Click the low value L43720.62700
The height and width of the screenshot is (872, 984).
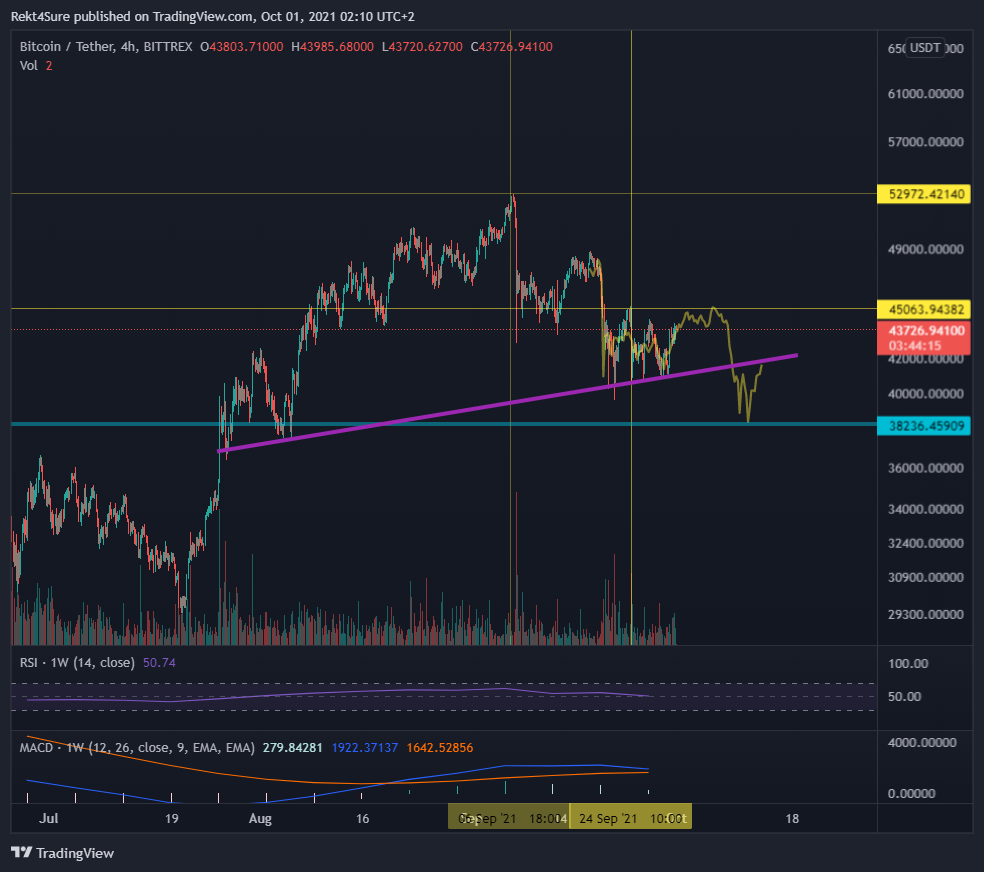pos(422,46)
